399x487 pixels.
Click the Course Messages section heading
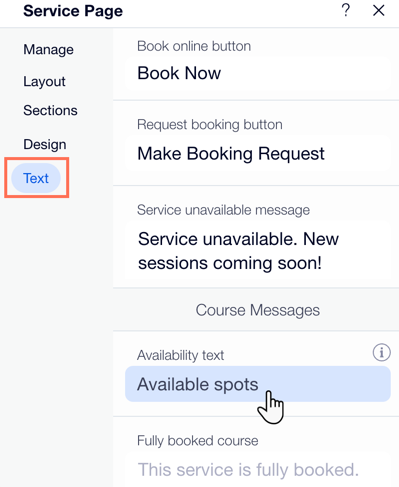click(x=258, y=310)
